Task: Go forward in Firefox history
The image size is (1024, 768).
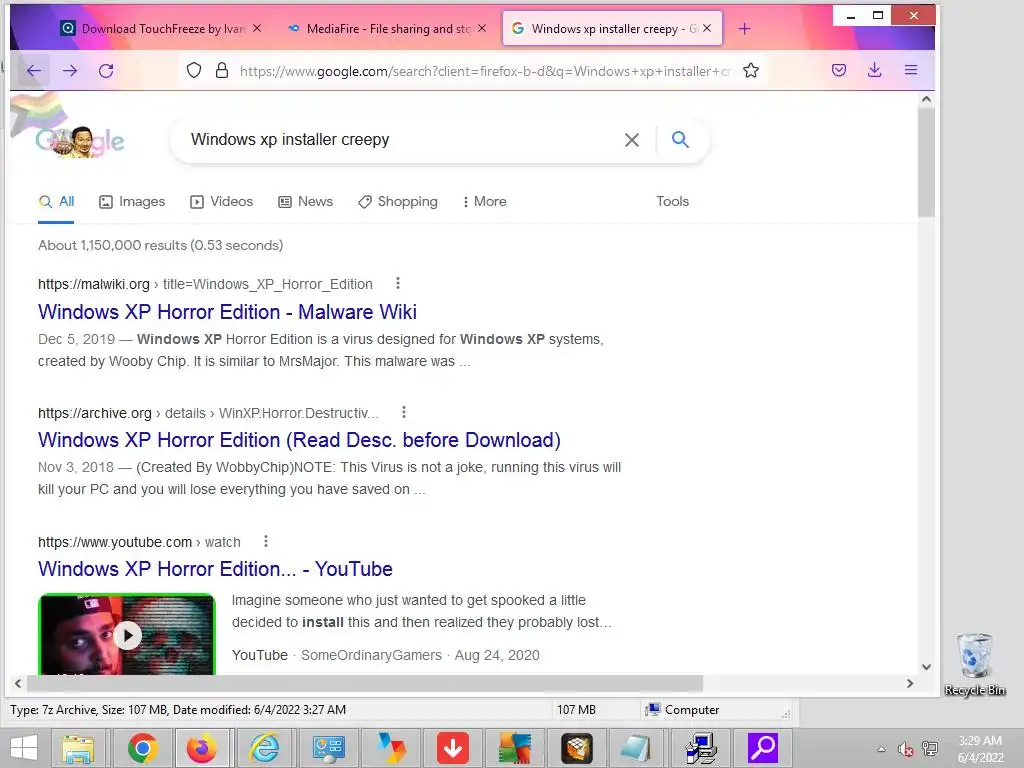Action: 70,71
